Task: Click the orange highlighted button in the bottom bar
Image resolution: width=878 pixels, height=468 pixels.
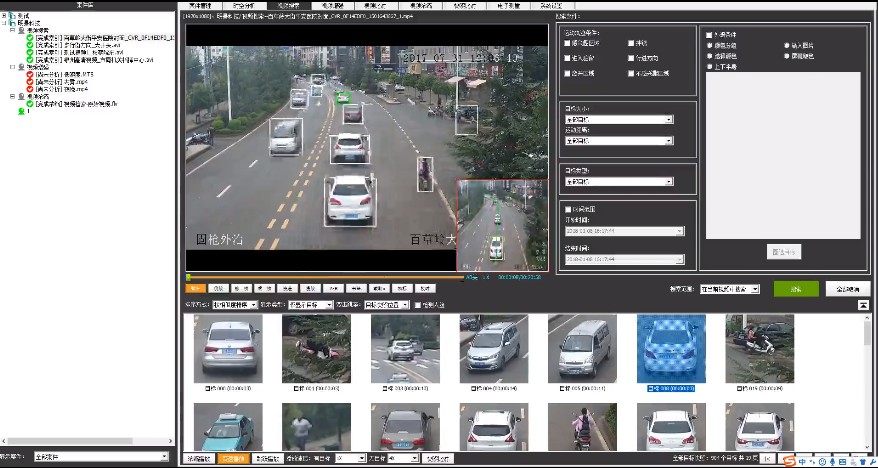Action: point(234,458)
